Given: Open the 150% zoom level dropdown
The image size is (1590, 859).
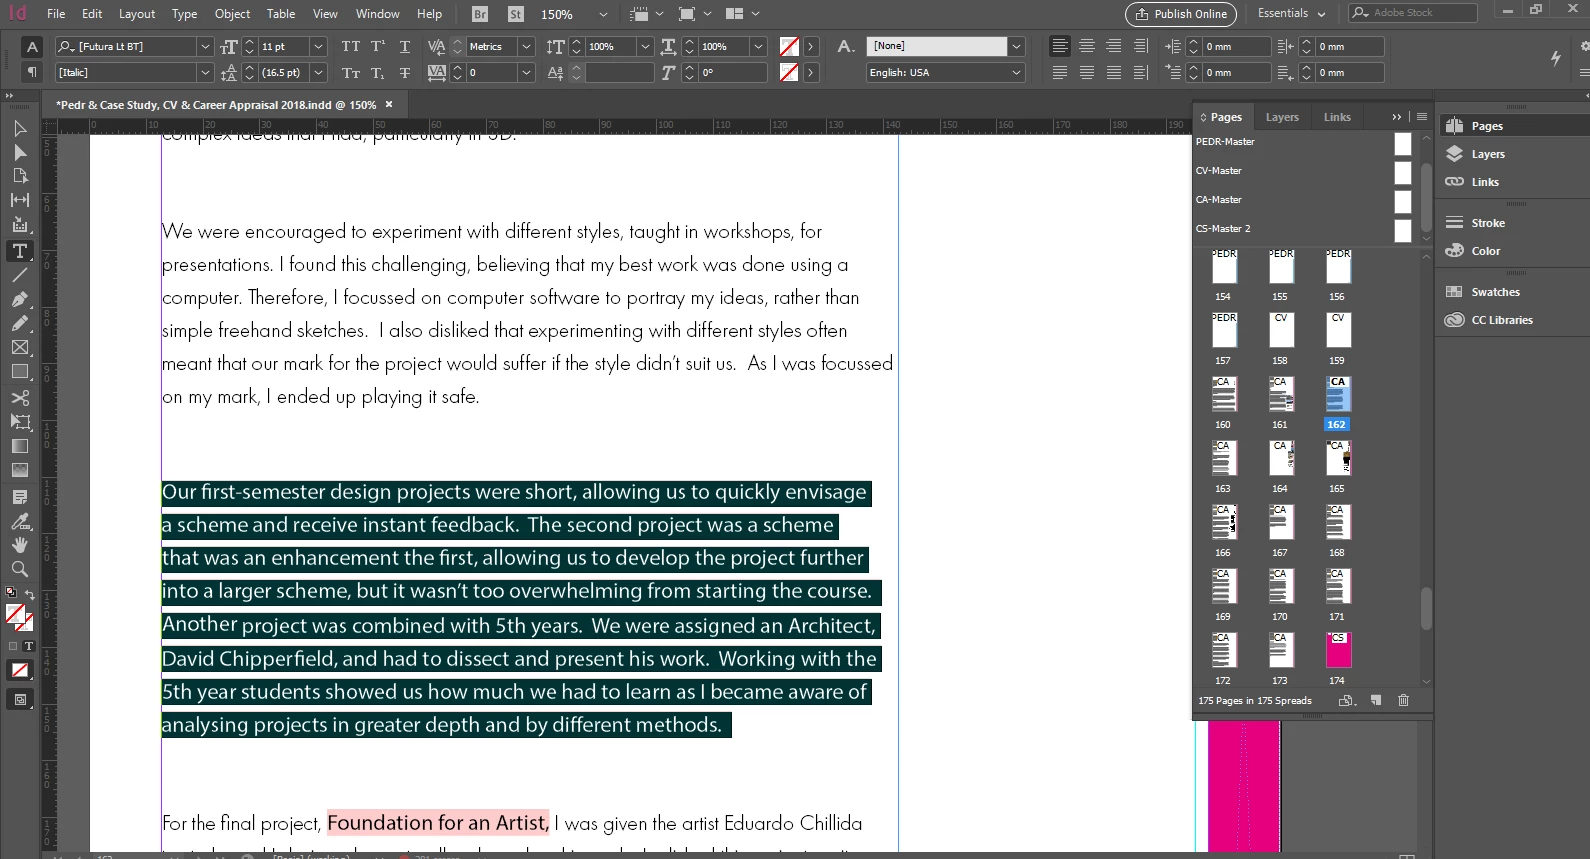Looking at the screenshot, I should (x=603, y=14).
